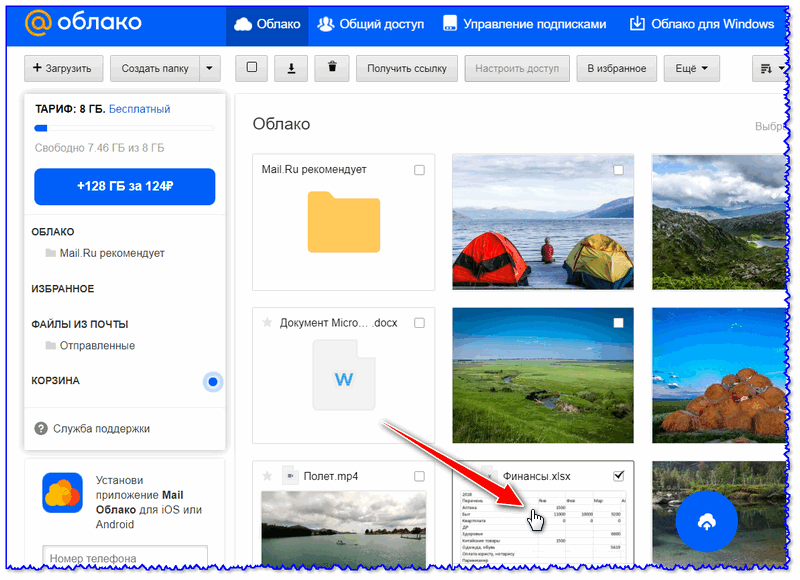This screenshot has width=800, height=580.
Task: Open the Полет.mp4 video preview
Action: (343, 529)
